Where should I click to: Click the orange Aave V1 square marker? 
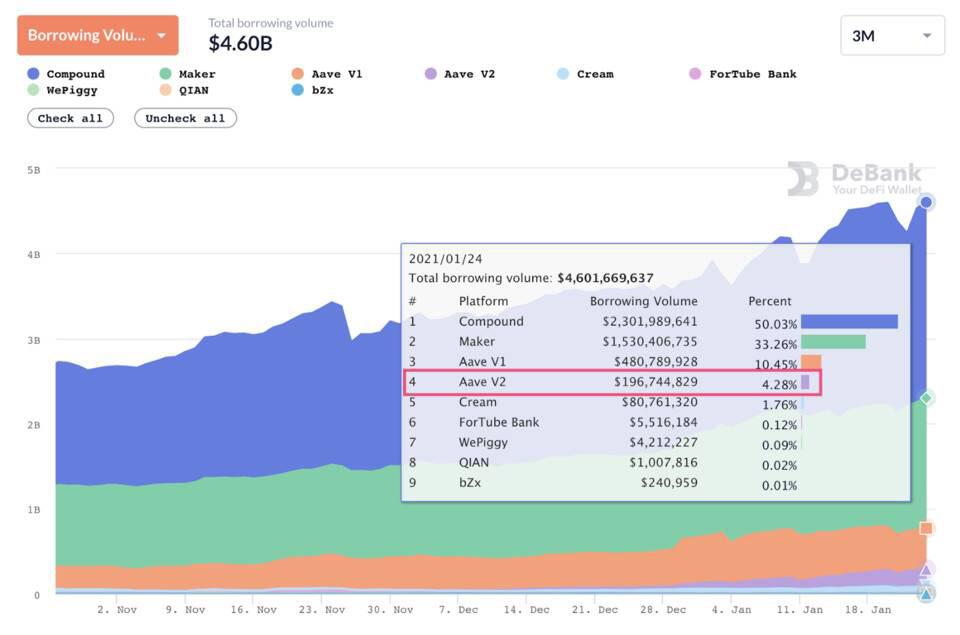click(x=926, y=528)
